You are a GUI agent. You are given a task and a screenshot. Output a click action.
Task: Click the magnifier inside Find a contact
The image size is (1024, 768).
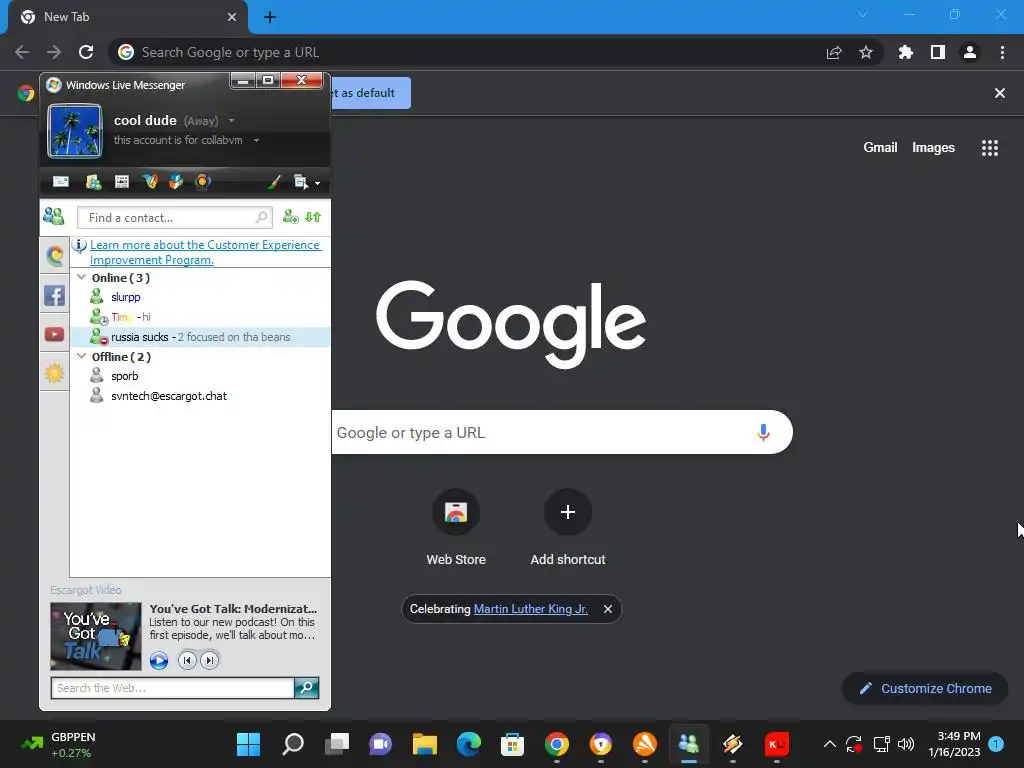click(x=261, y=217)
